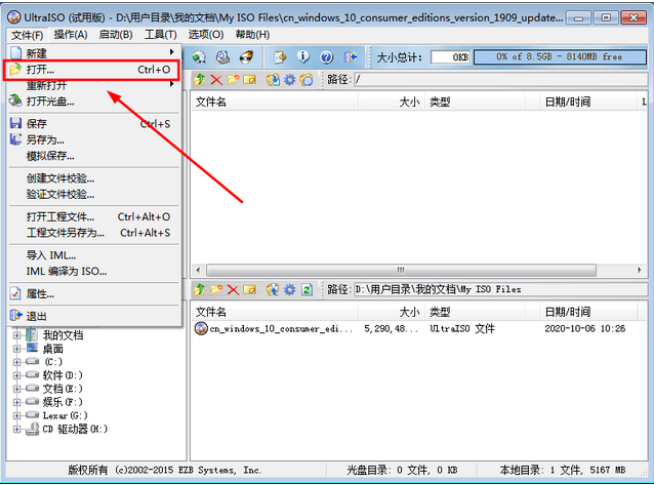The image size is (654, 485).
Task: Click red X delete in local pane toolbar
Action: [233, 289]
